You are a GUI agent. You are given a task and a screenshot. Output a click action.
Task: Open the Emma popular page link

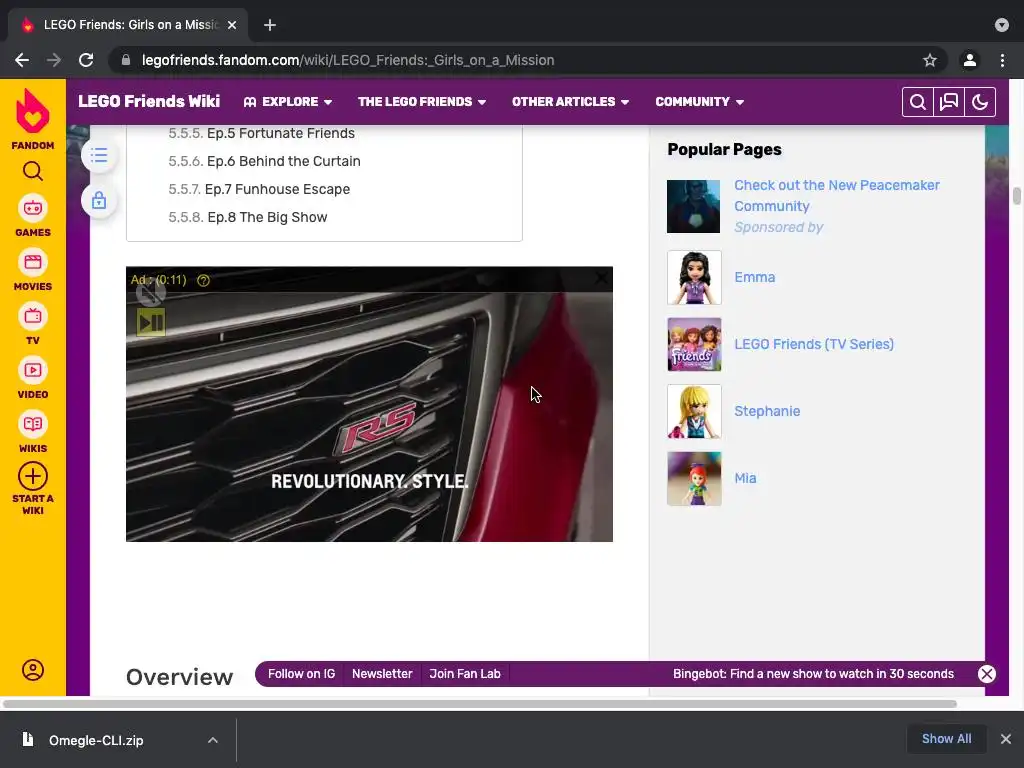(x=754, y=278)
